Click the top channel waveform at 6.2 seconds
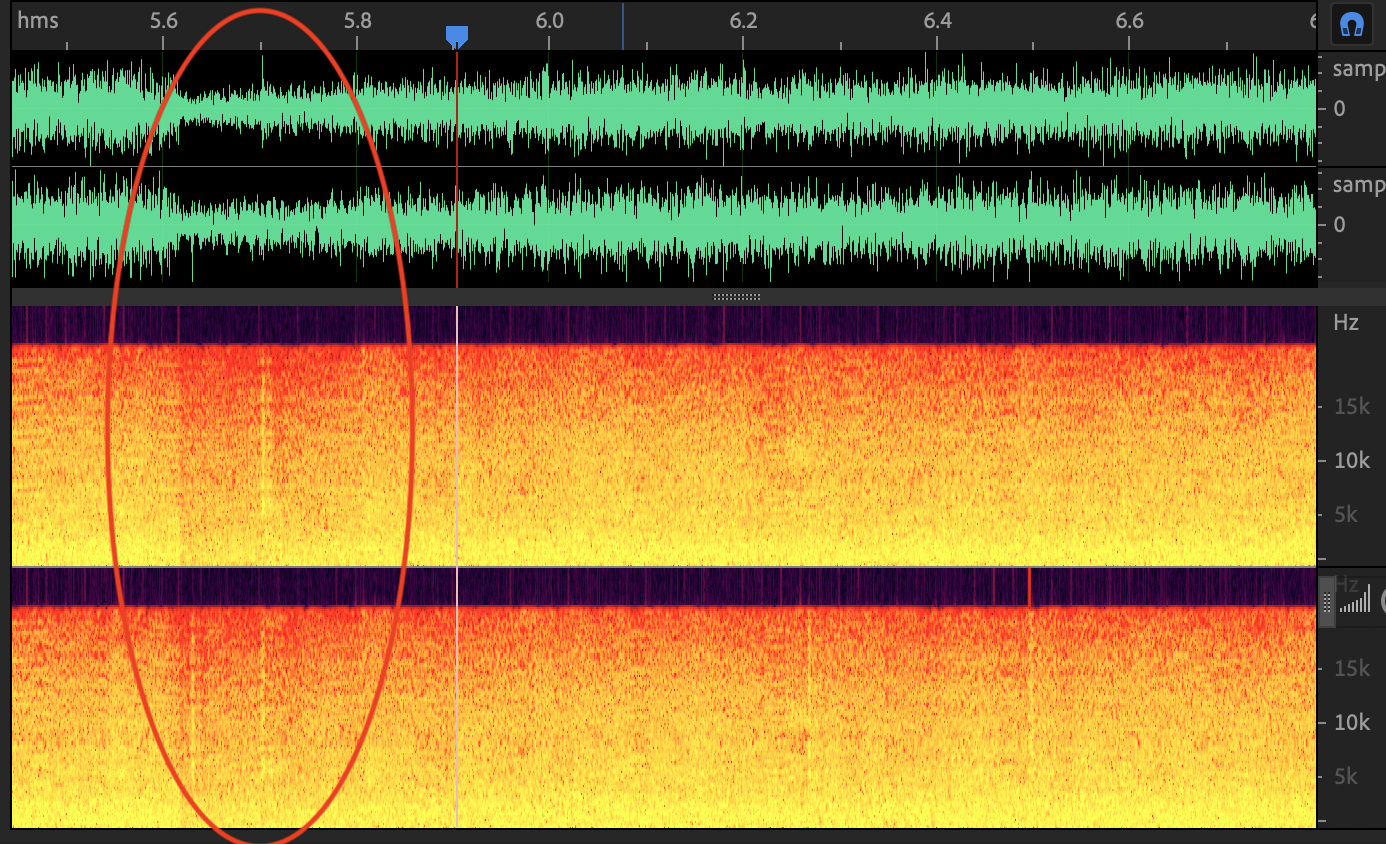 click(x=743, y=108)
